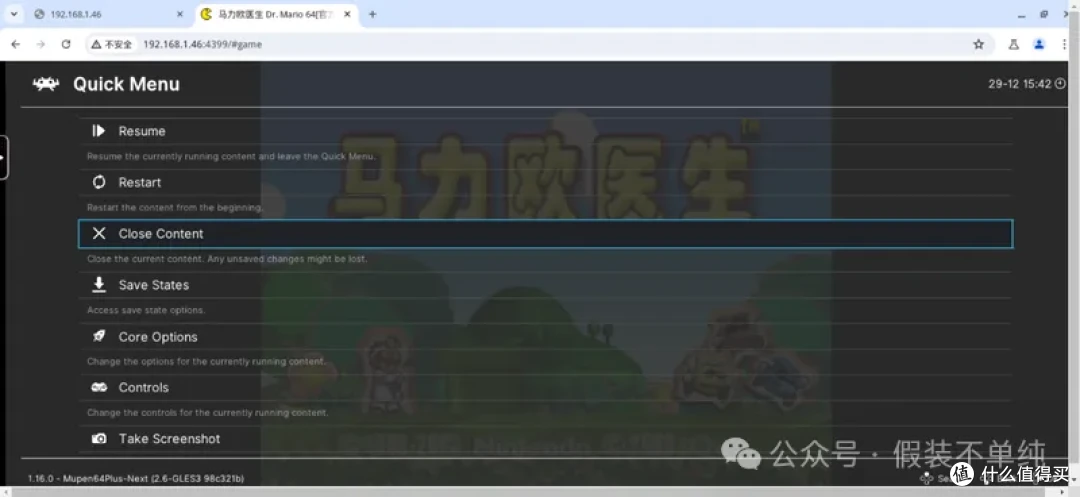The height and width of the screenshot is (497, 1080).
Task: Go forward in browser history
Action: pyautogui.click(x=41, y=44)
